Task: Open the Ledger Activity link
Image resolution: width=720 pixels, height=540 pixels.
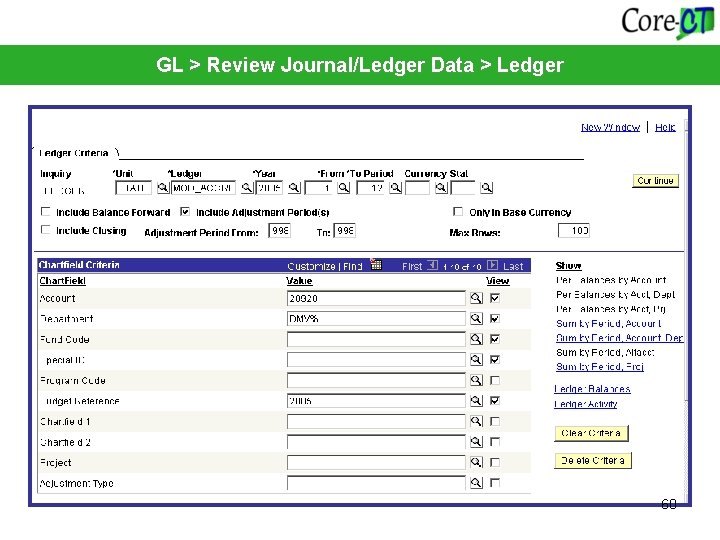Action: (x=585, y=404)
